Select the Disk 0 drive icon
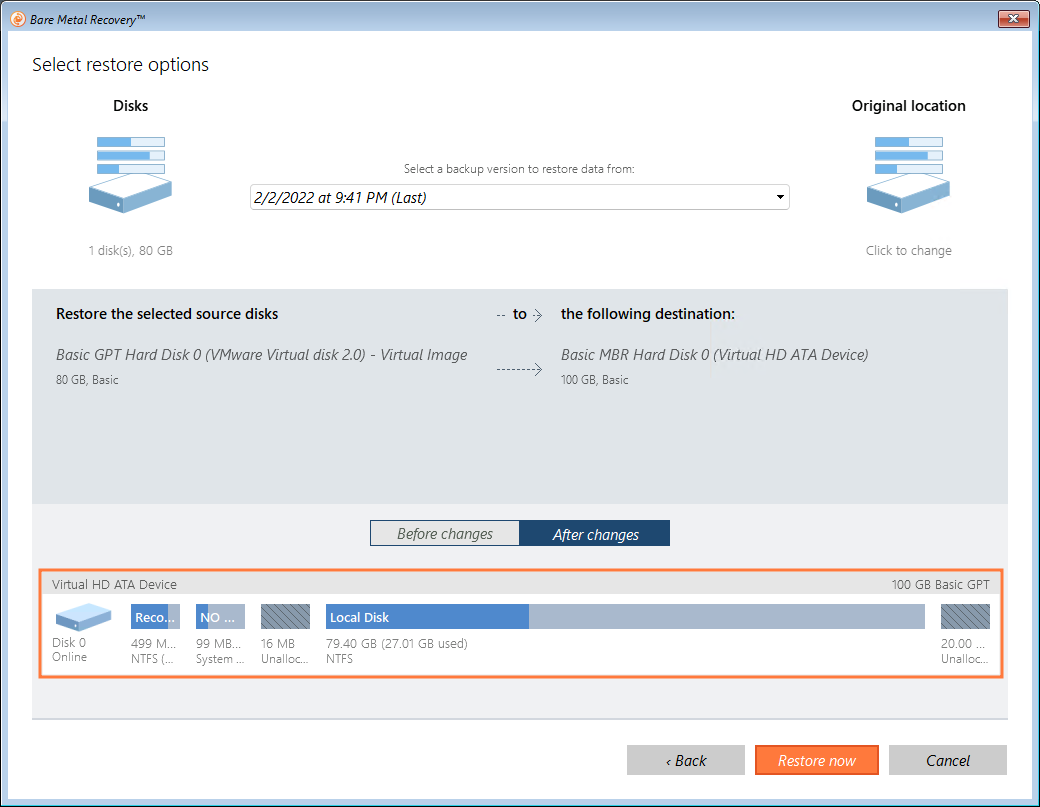The height and width of the screenshot is (807, 1040). click(x=82, y=618)
